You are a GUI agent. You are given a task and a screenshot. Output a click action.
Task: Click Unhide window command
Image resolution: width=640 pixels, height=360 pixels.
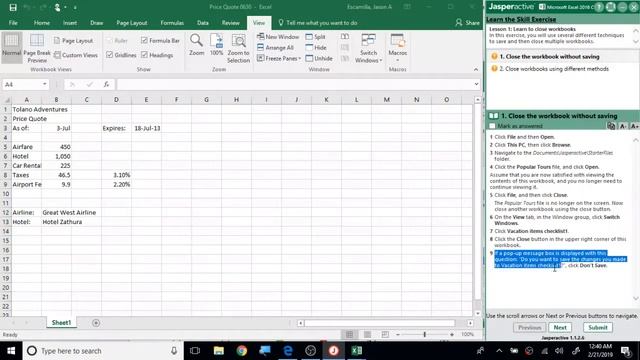tap(319, 58)
